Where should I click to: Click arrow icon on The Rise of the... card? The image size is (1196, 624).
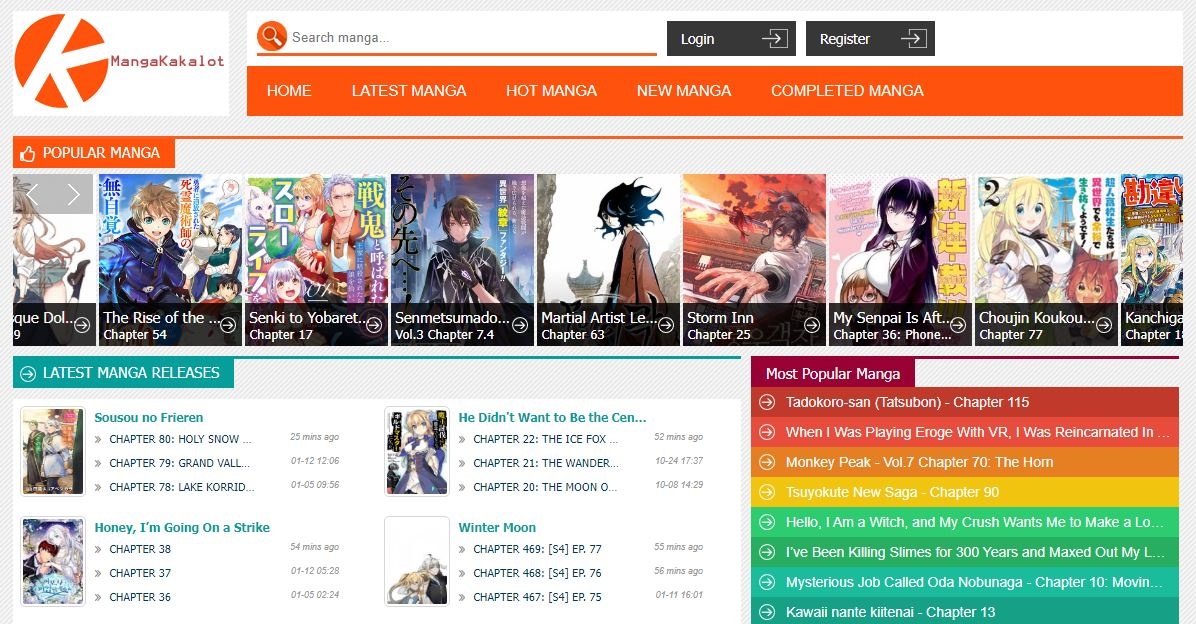tap(228, 325)
